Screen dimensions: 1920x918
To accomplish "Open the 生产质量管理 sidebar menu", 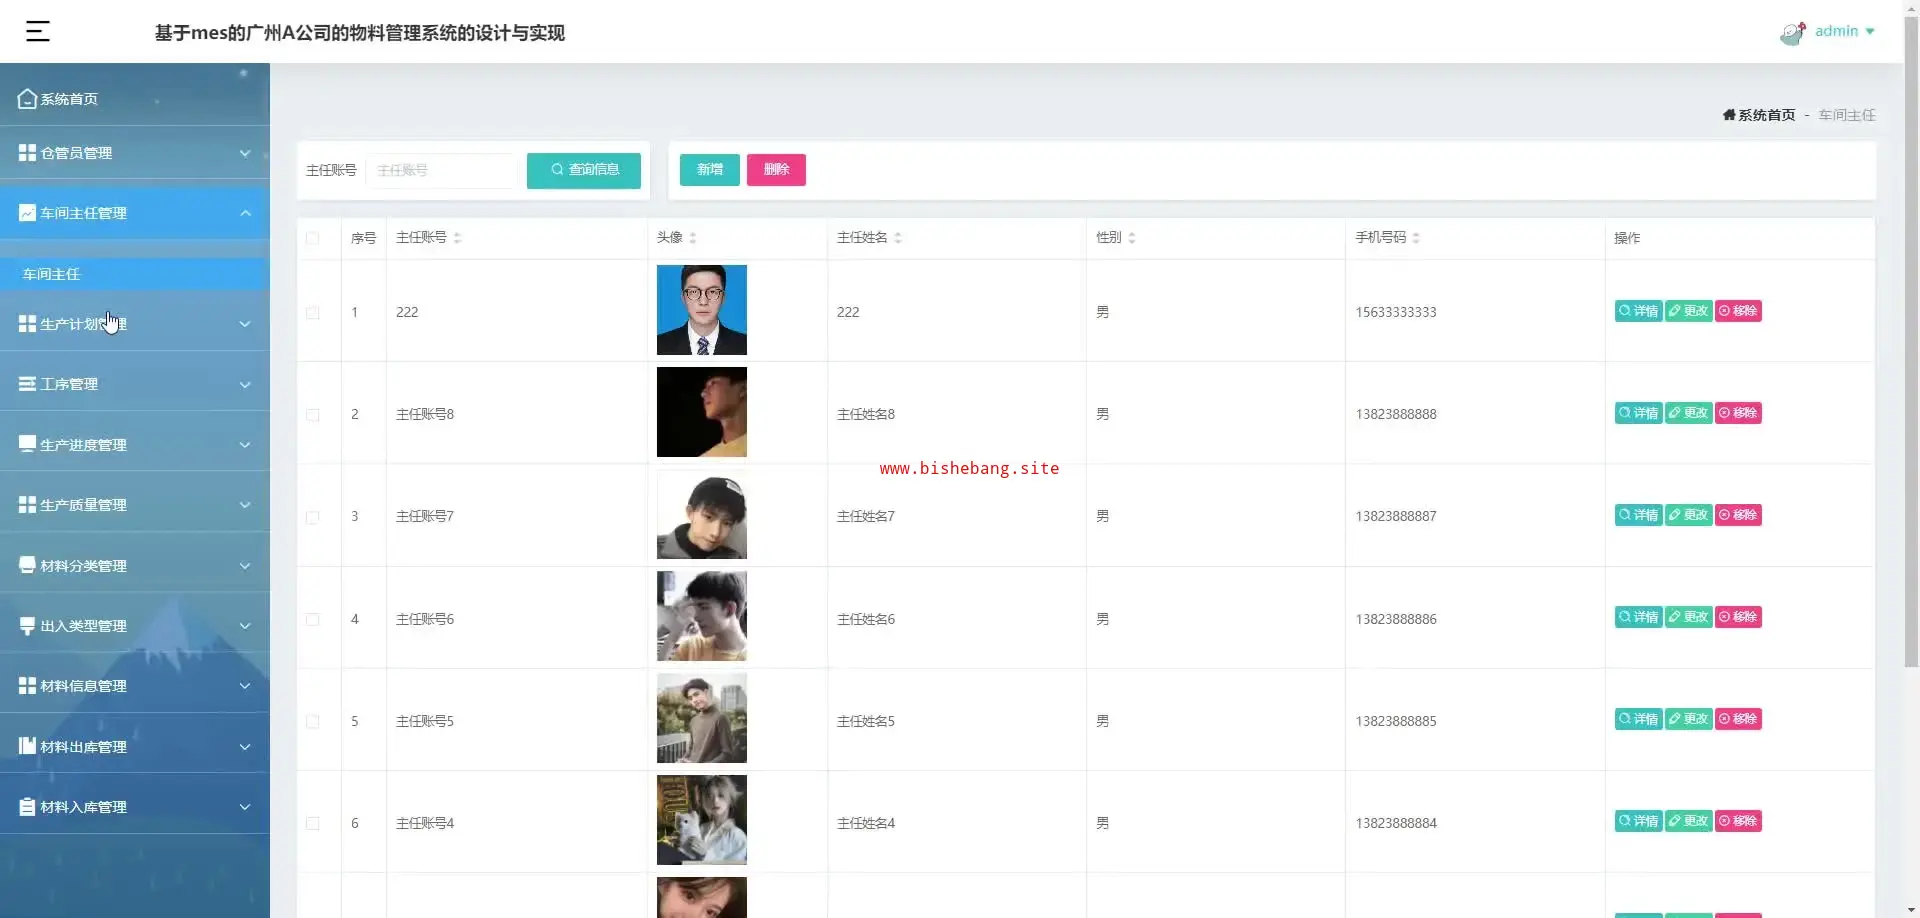I will (135, 505).
